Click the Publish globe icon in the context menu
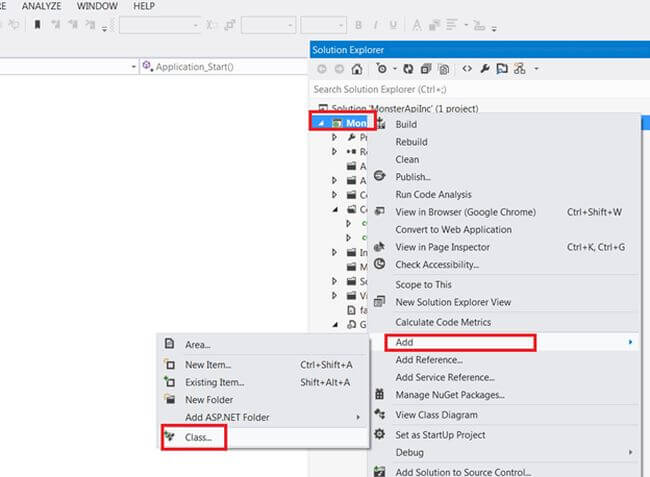 (x=380, y=176)
